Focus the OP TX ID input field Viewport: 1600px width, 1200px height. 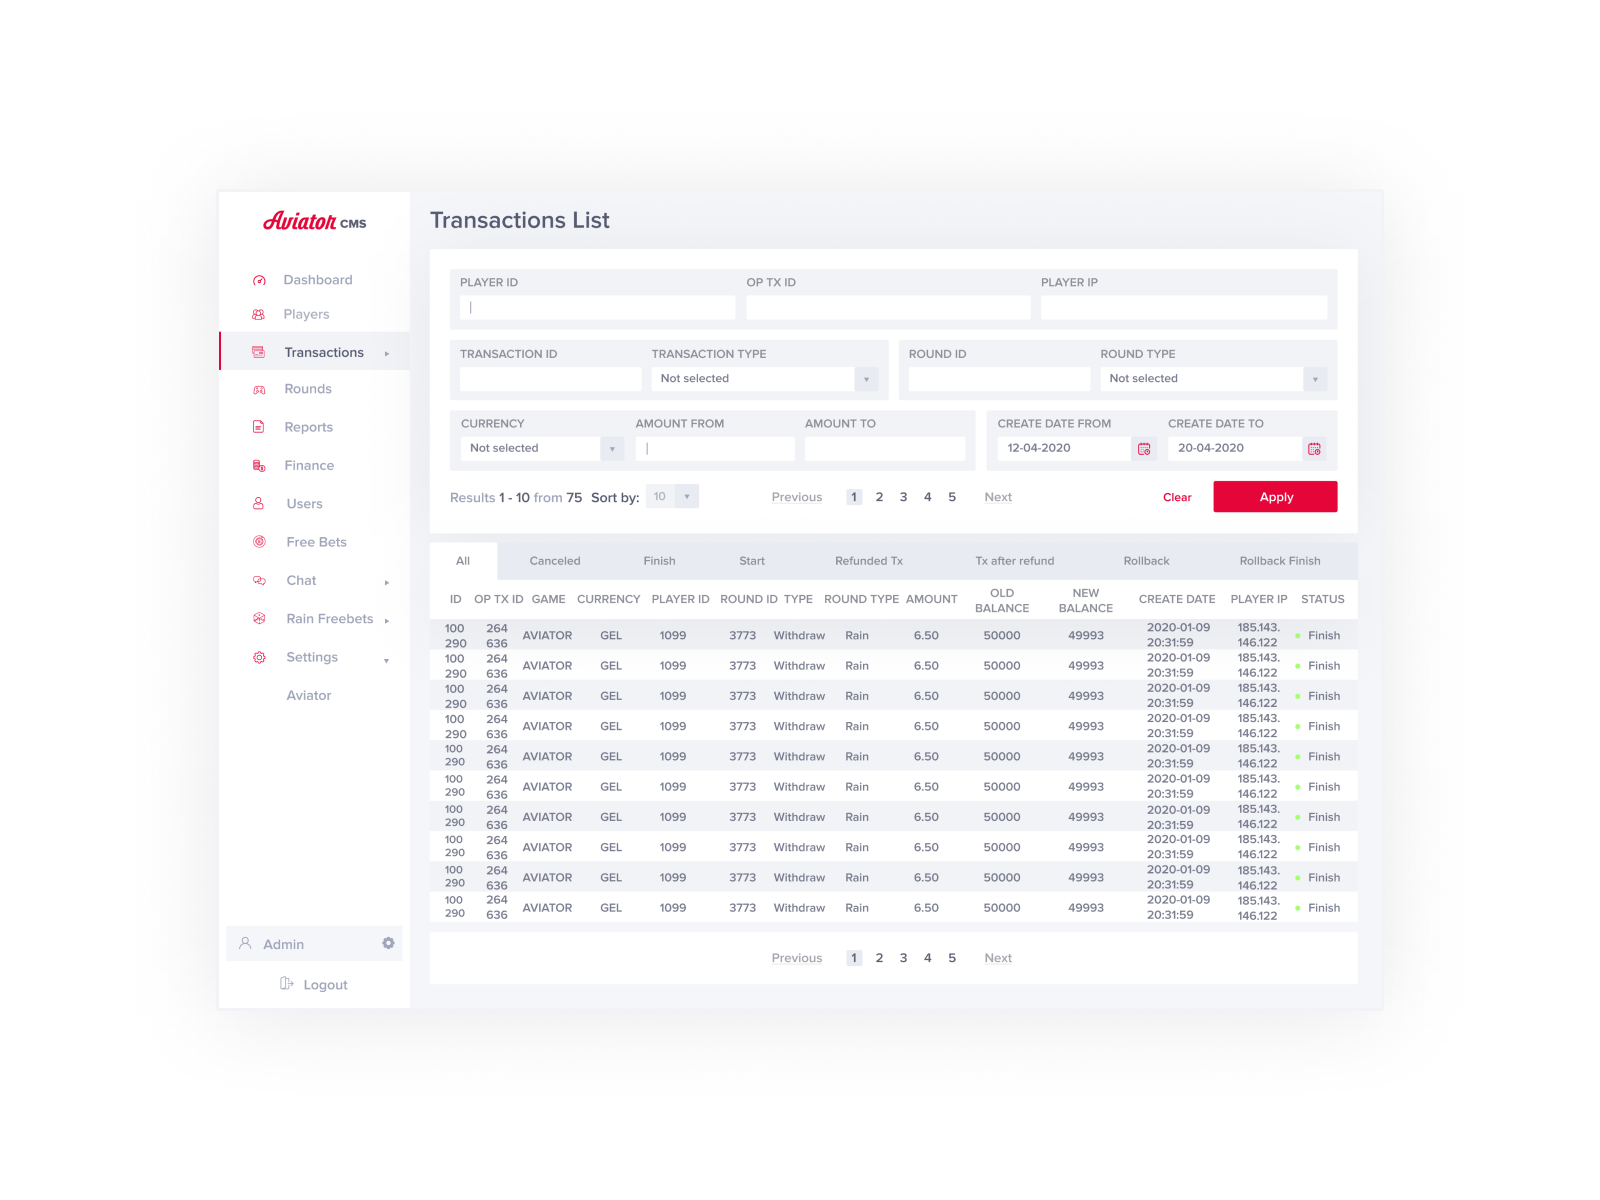[x=888, y=308]
